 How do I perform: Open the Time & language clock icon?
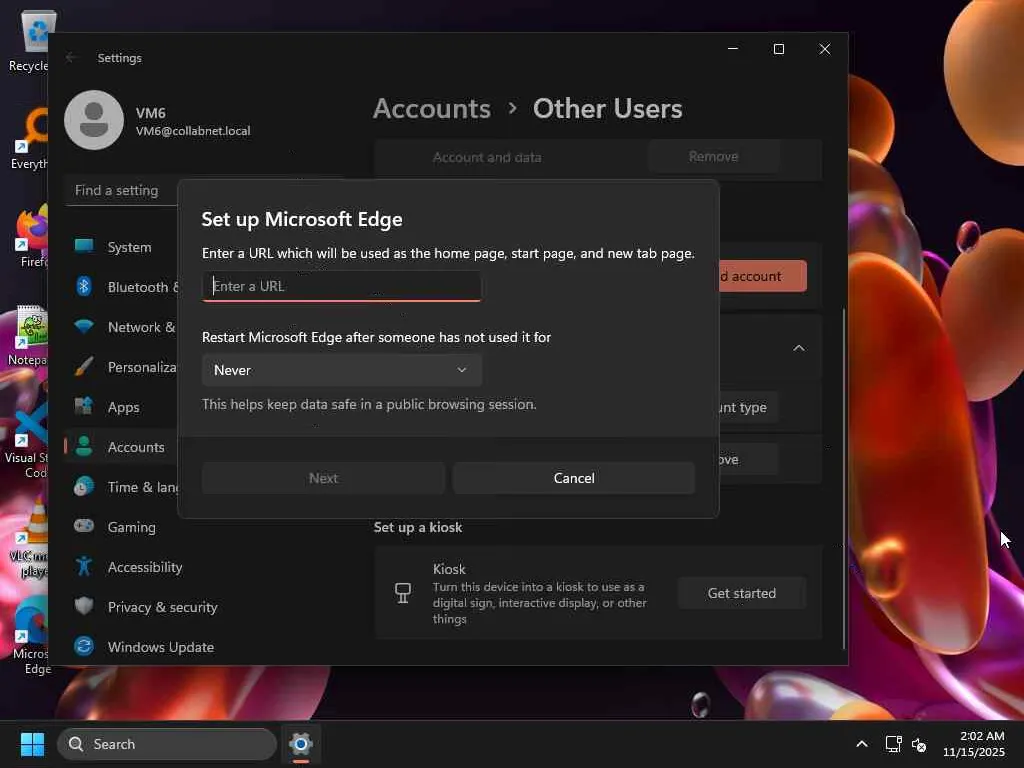[84, 487]
